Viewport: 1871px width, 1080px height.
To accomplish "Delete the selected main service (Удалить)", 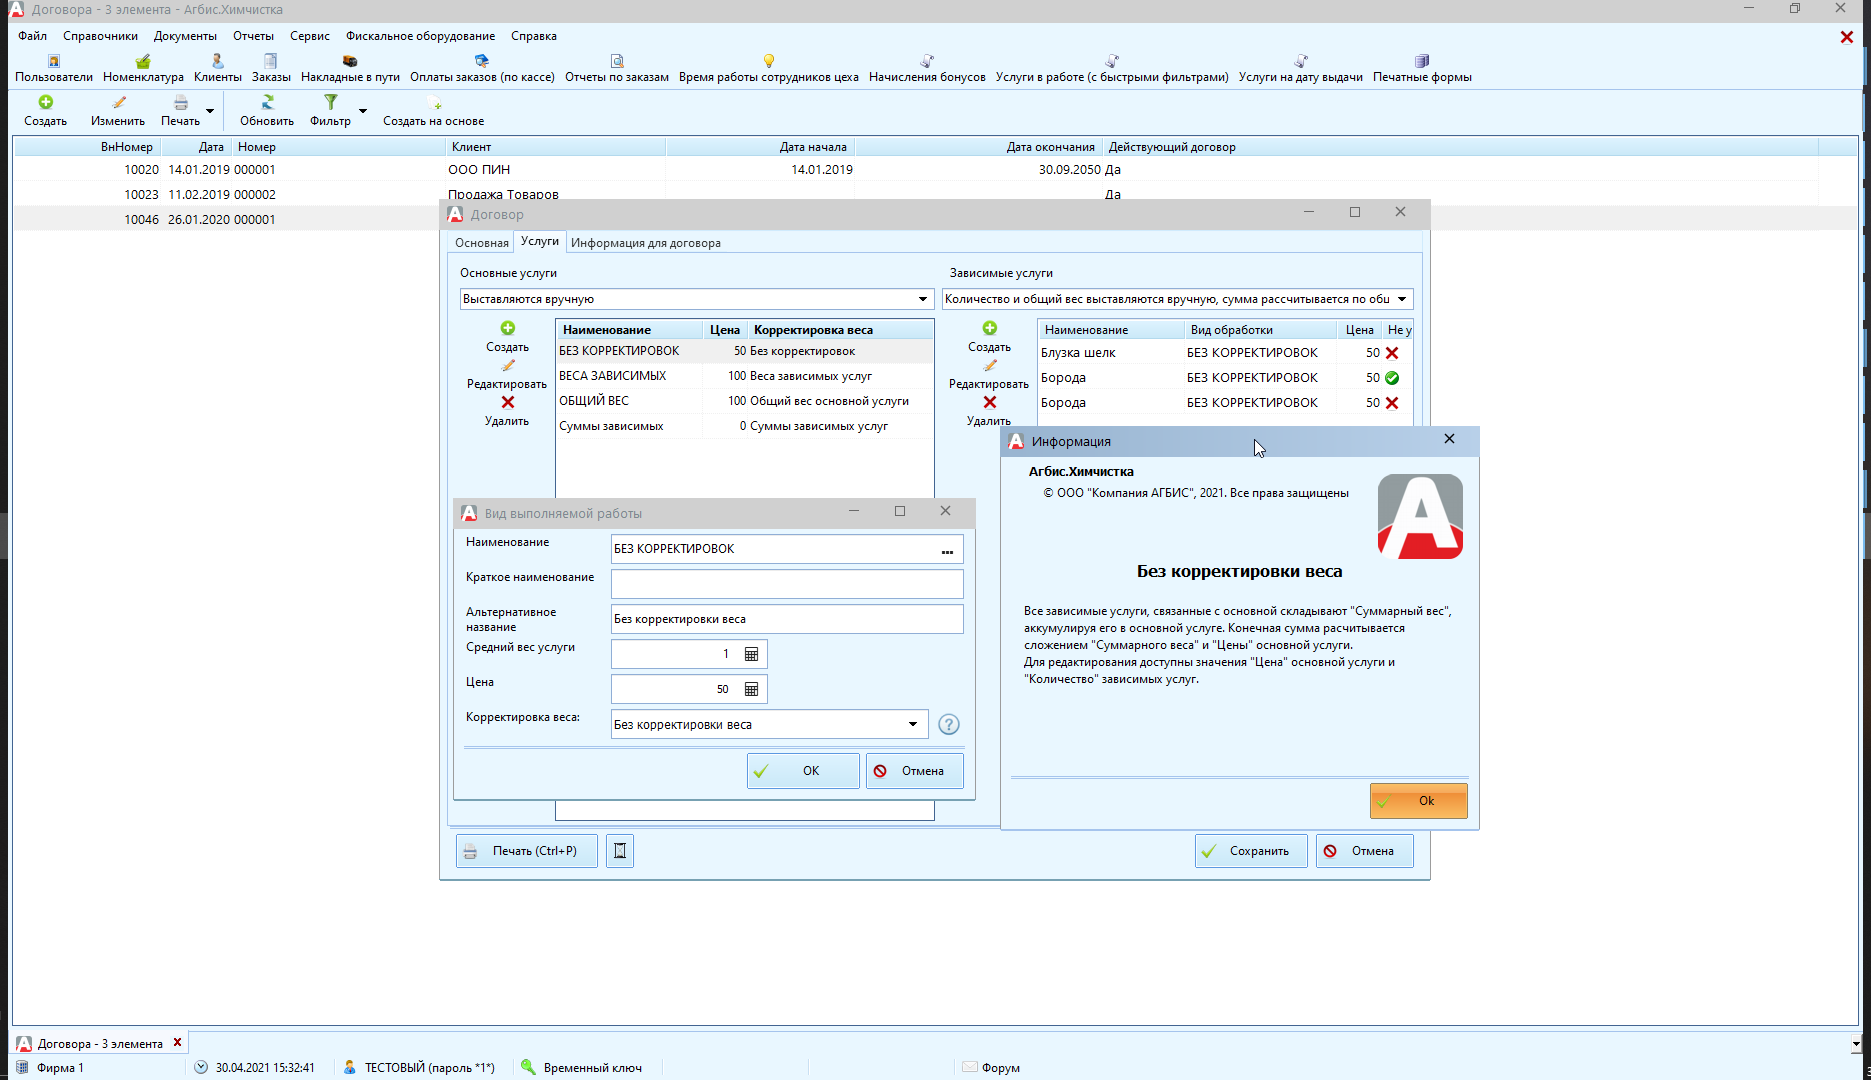I will (x=507, y=411).
